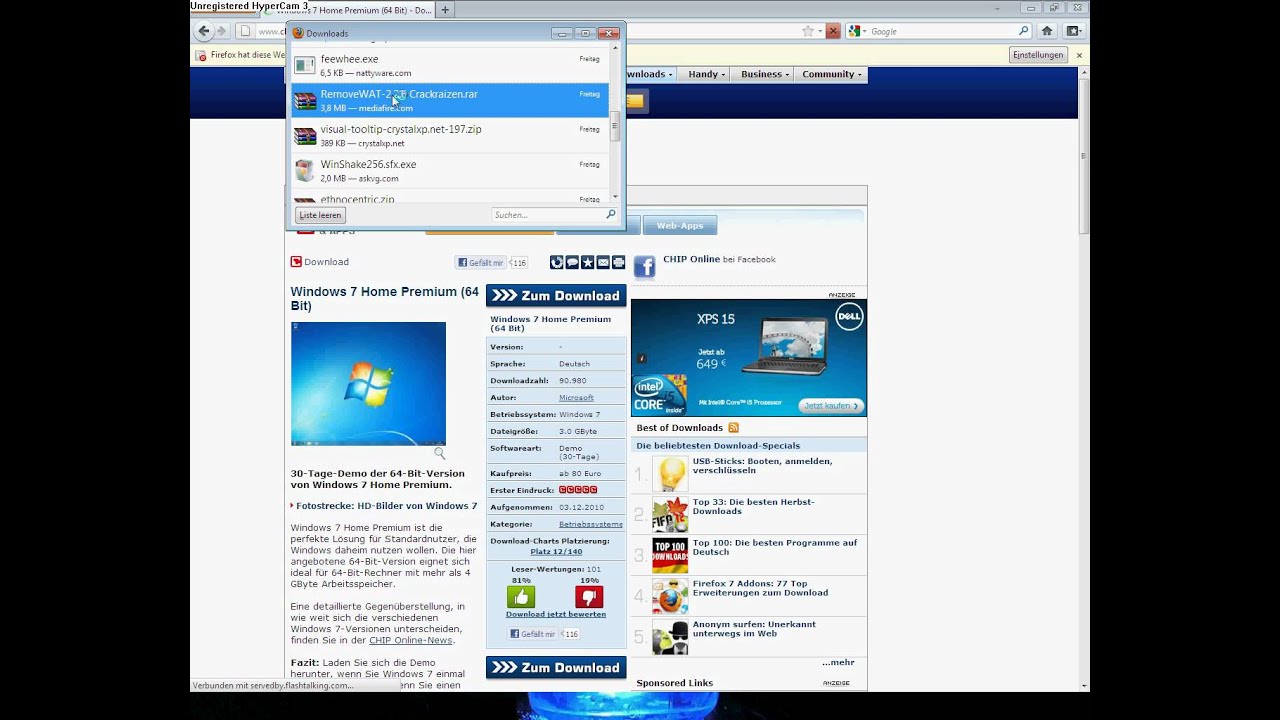Click the printer icon on page
This screenshot has width=1280, height=720.
(x=618, y=262)
